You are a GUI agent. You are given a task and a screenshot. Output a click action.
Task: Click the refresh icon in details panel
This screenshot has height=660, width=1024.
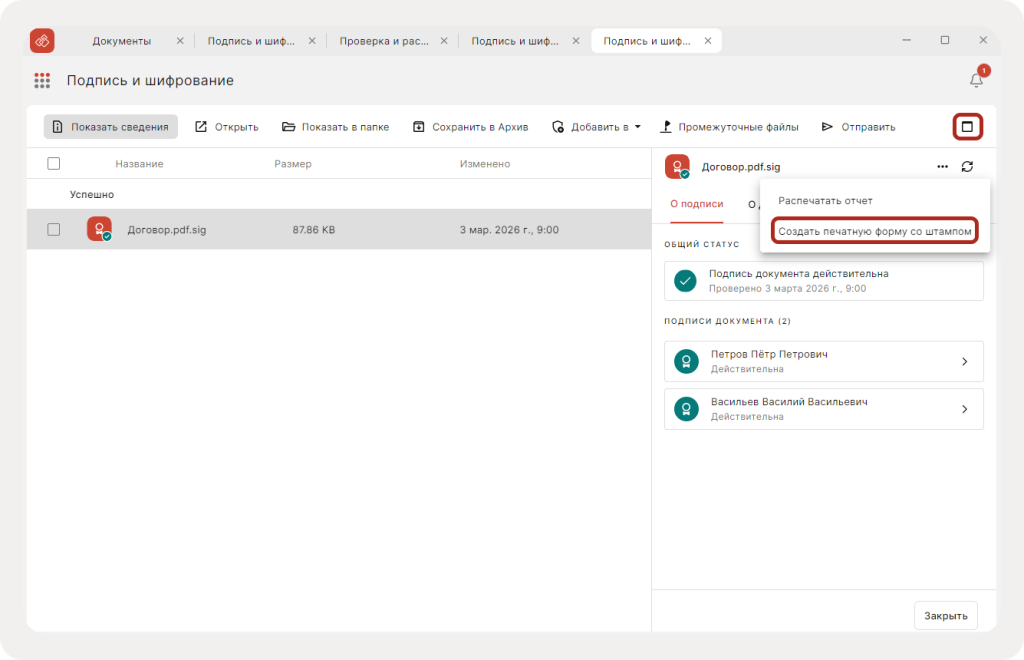click(967, 167)
